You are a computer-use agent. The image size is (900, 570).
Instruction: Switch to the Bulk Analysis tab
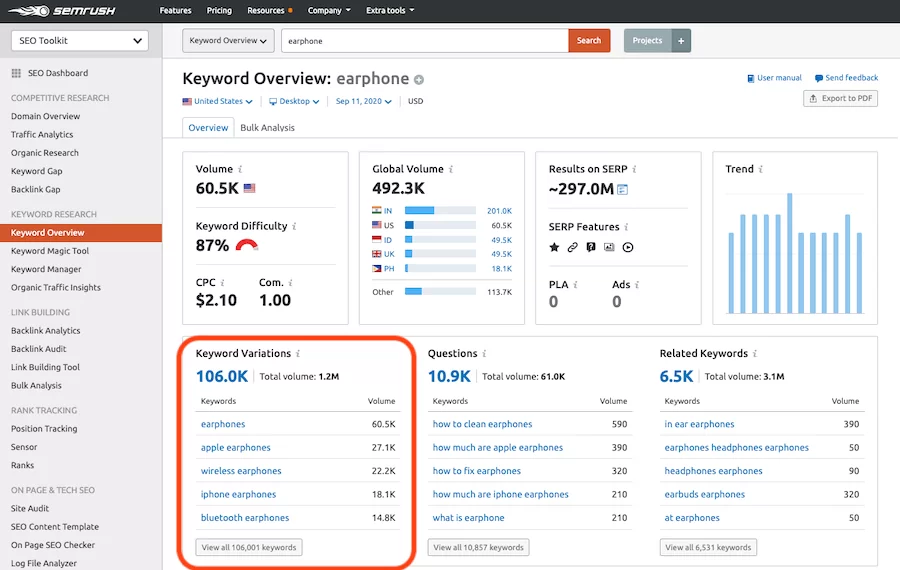coord(267,128)
